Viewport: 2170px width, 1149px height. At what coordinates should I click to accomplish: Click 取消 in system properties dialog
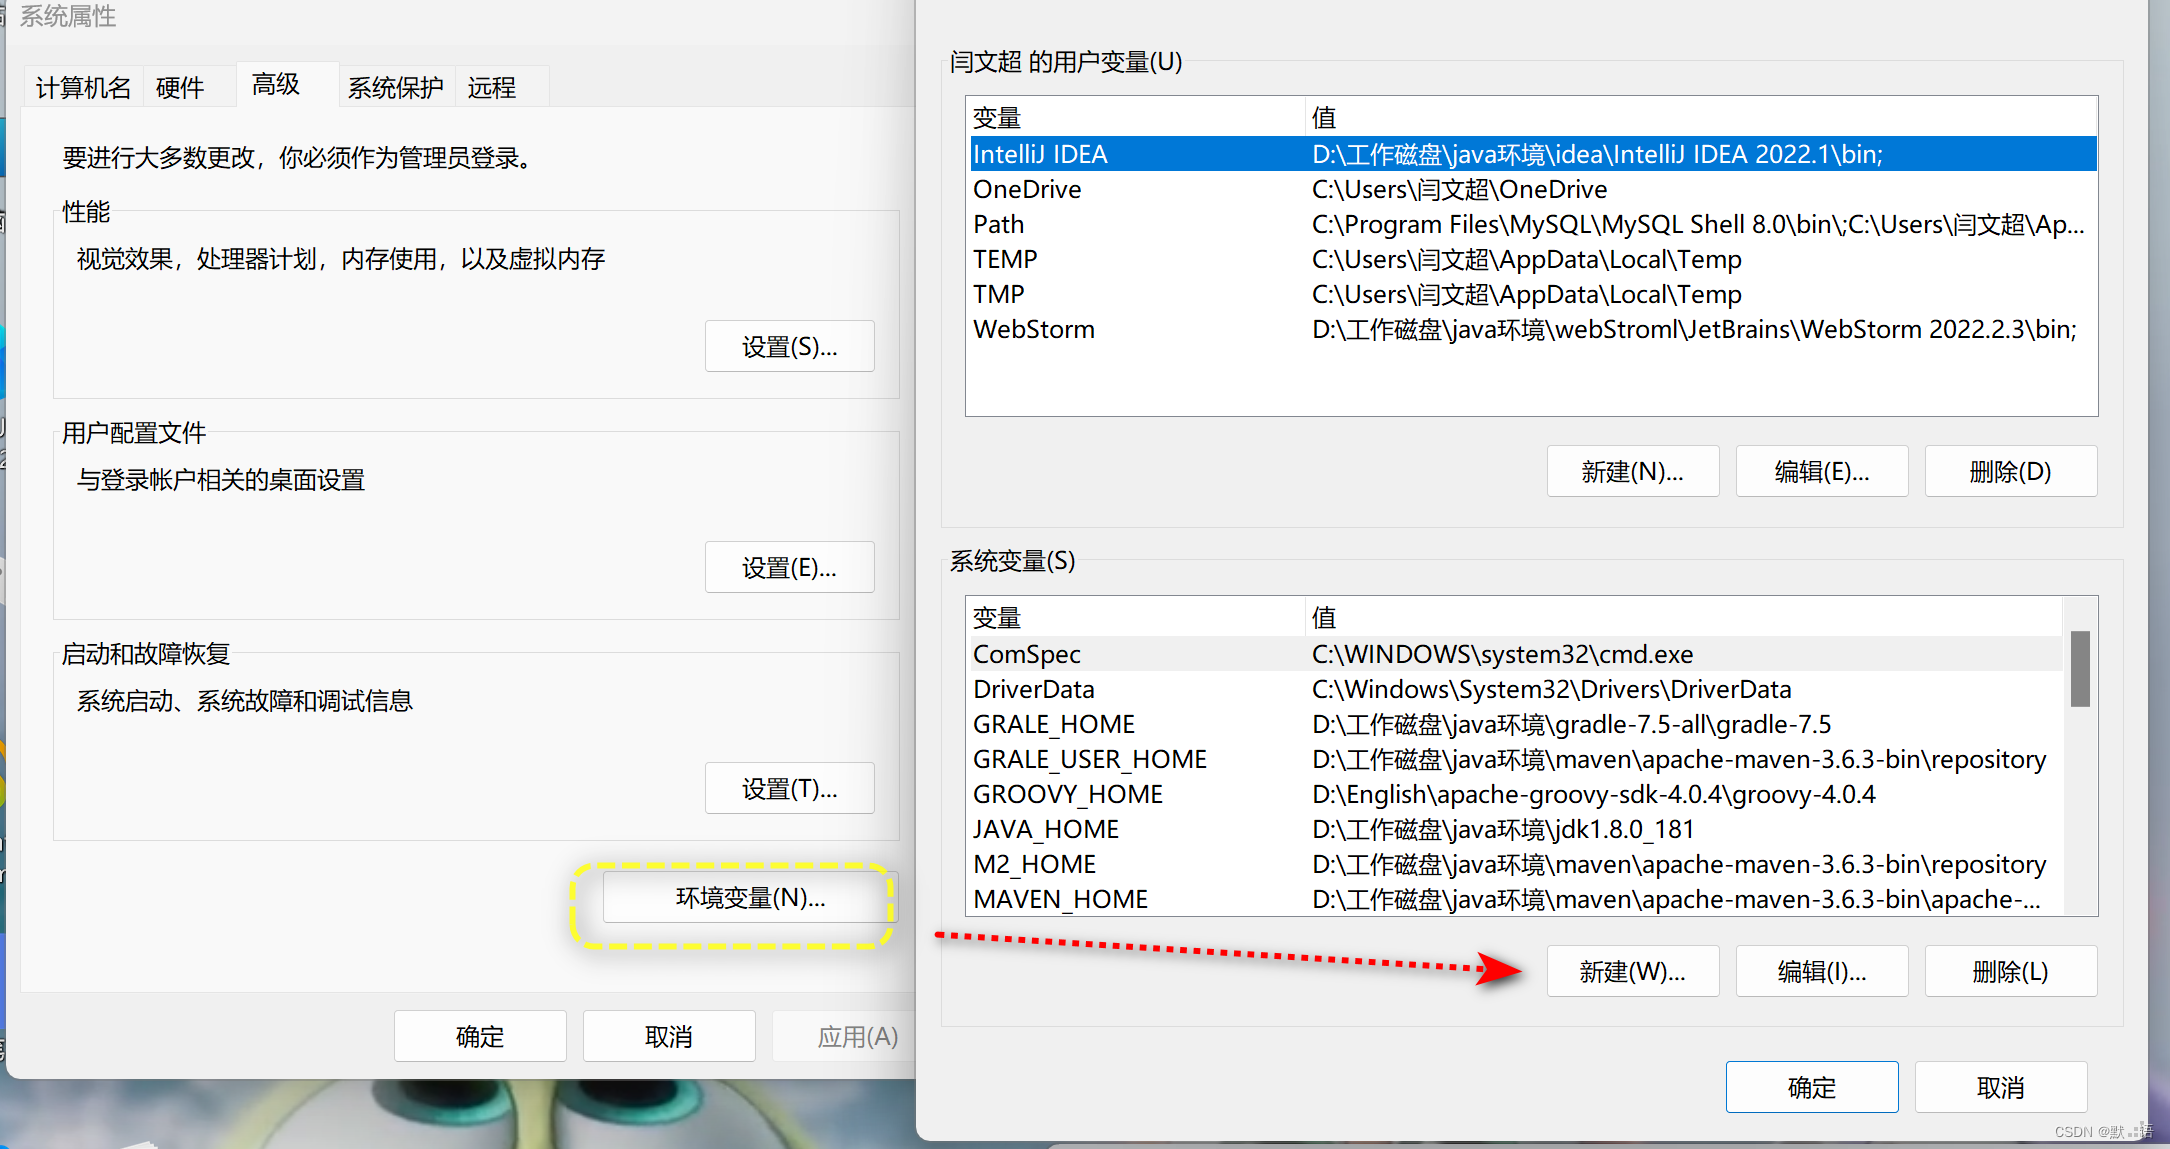tap(668, 1036)
